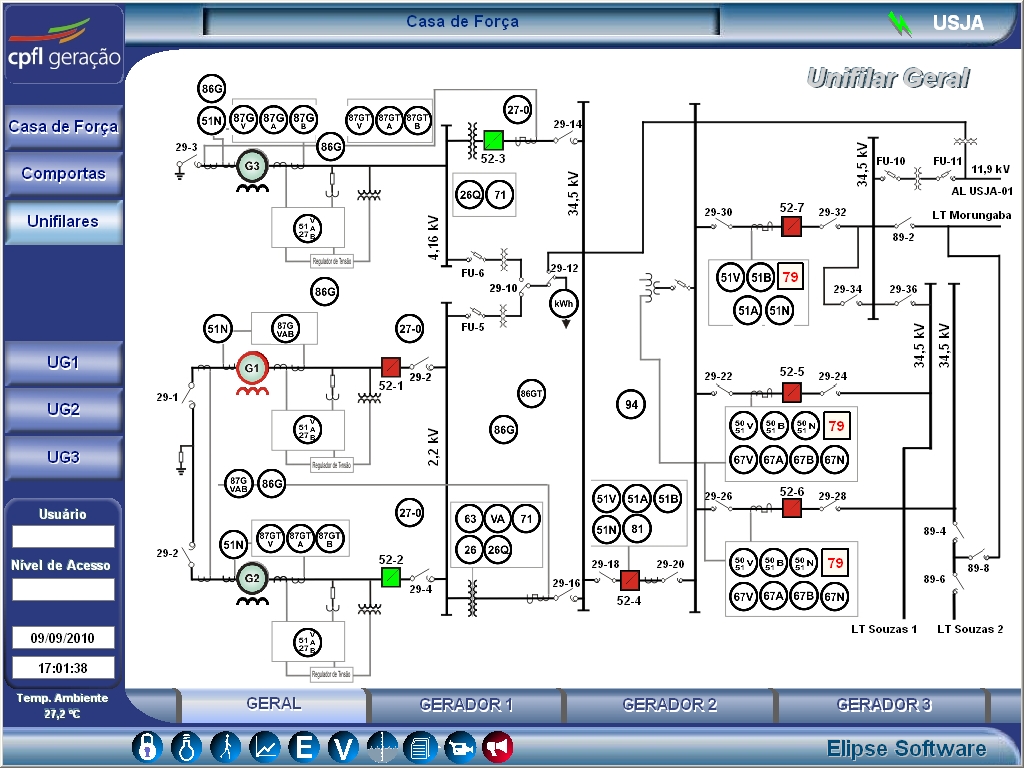Click the walking person icon
The image size is (1024, 768).
(226, 747)
